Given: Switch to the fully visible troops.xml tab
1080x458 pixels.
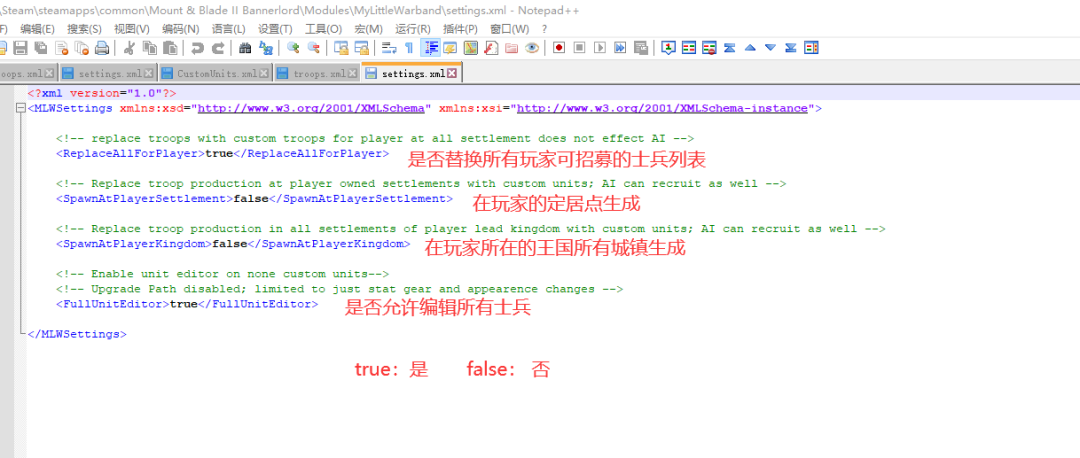Looking at the screenshot, I should (x=318, y=73).
